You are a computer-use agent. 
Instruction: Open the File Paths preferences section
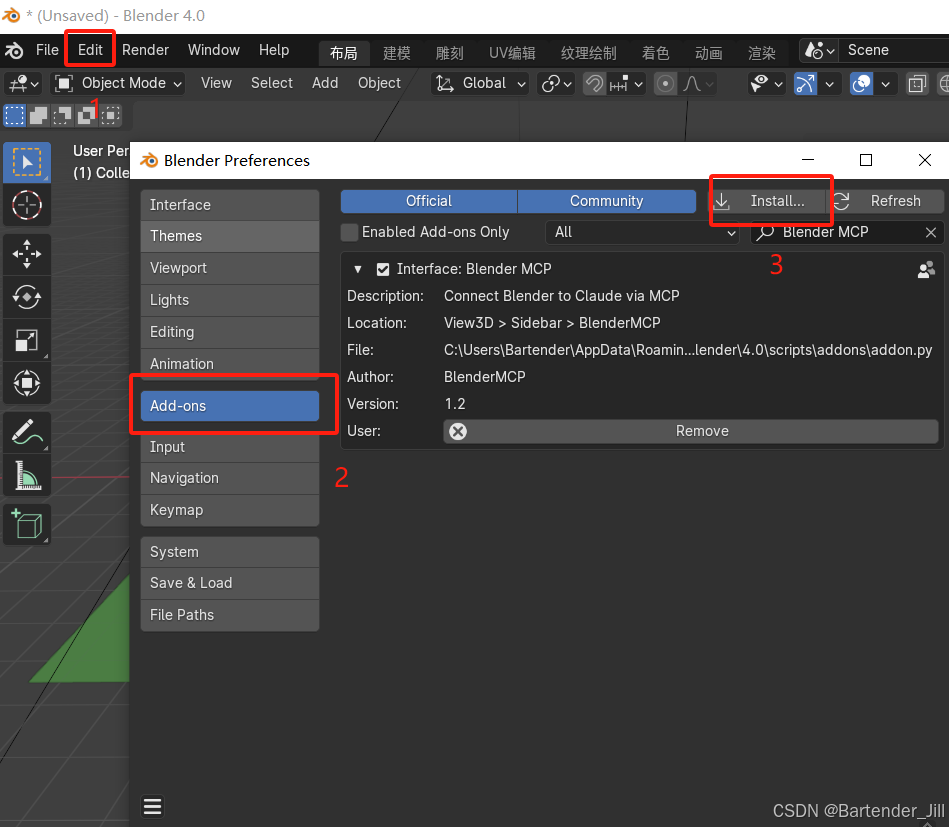tap(230, 615)
